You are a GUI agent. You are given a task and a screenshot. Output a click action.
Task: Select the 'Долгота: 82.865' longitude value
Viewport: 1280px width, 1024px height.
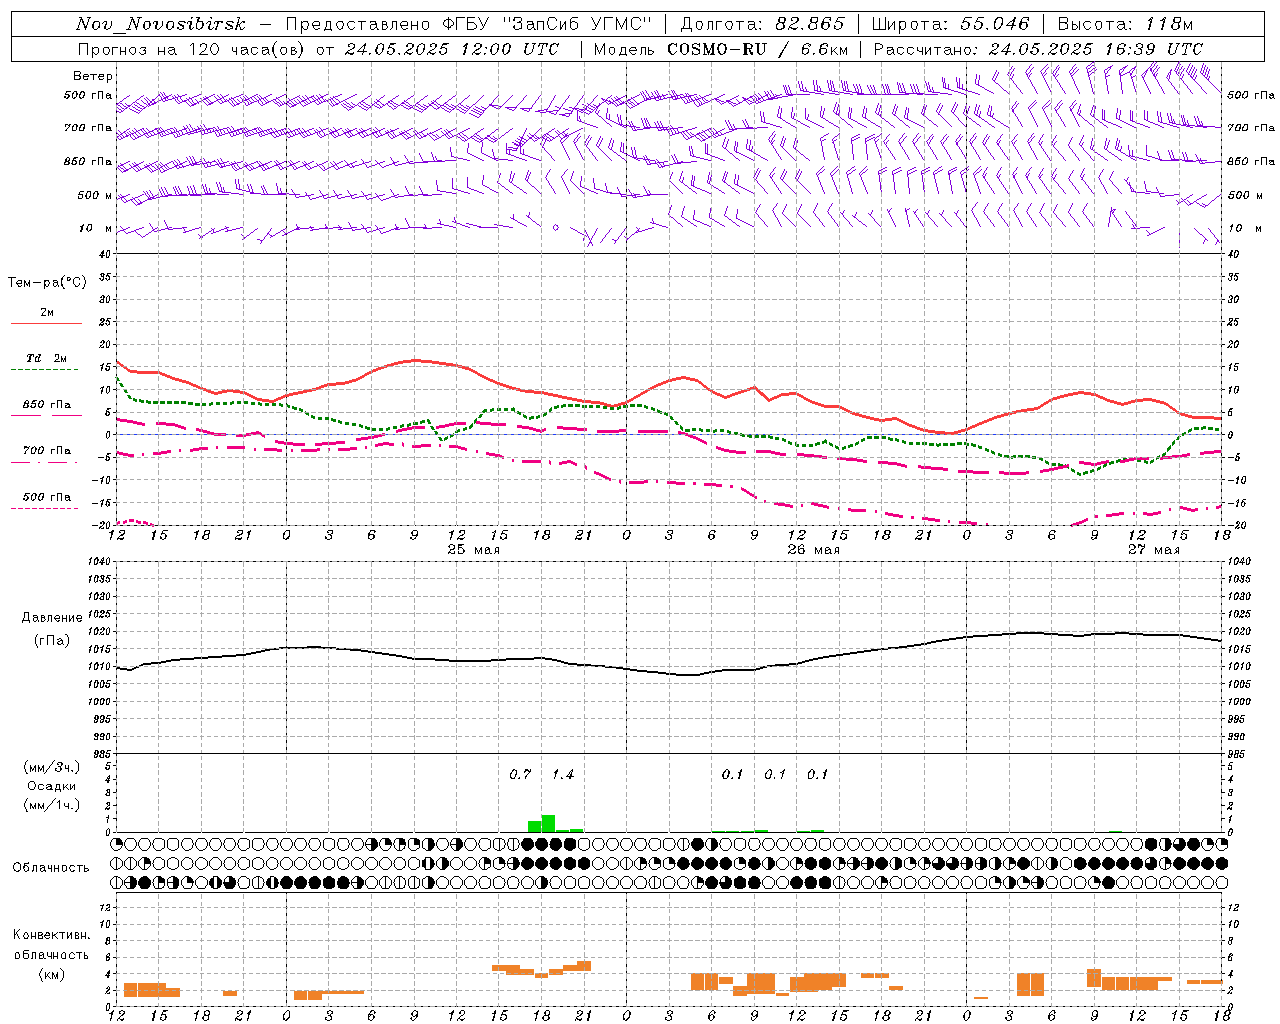tap(763, 24)
